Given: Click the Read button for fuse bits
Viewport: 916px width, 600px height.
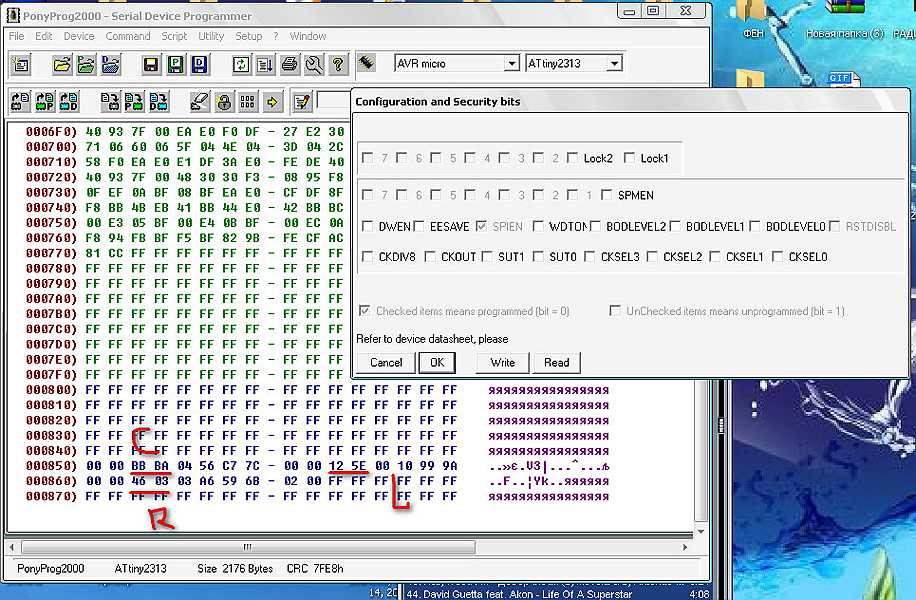Looking at the screenshot, I should [557, 363].
